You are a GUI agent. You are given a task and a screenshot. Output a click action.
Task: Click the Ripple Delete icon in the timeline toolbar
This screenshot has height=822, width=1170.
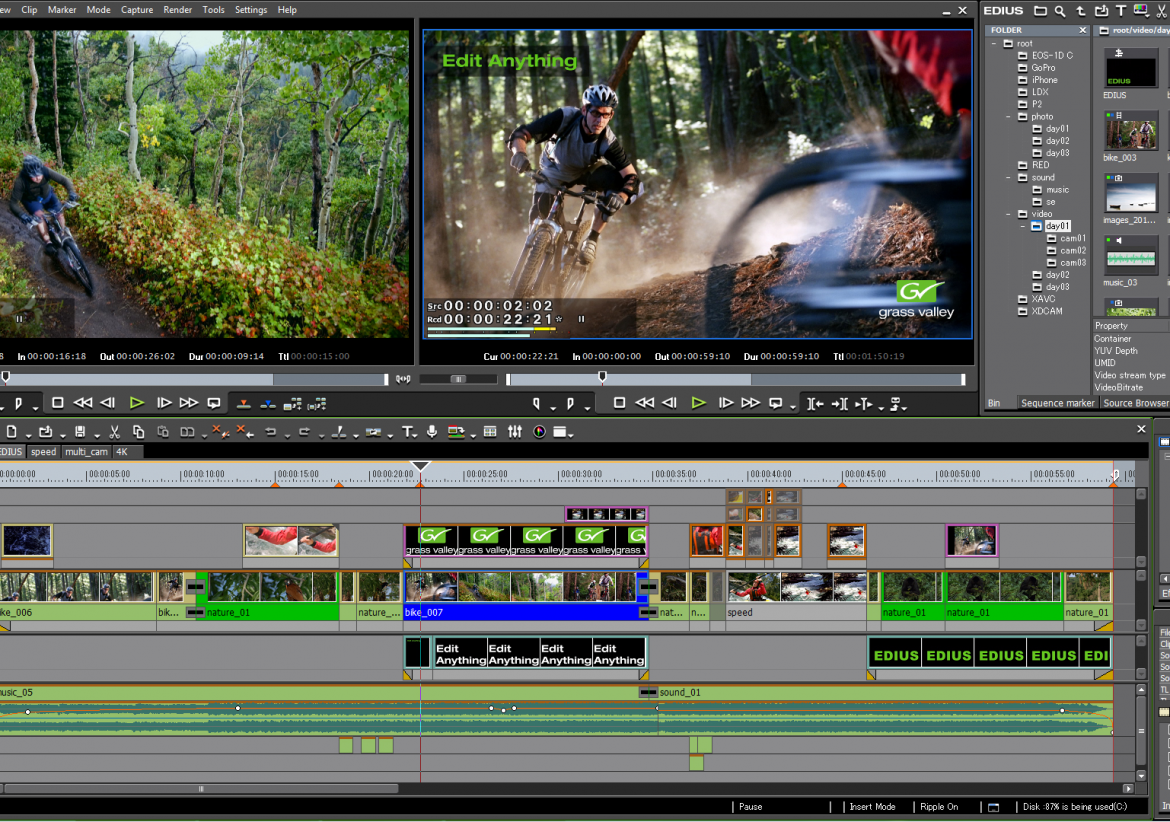pyautogui.click(x=244, y=432)
